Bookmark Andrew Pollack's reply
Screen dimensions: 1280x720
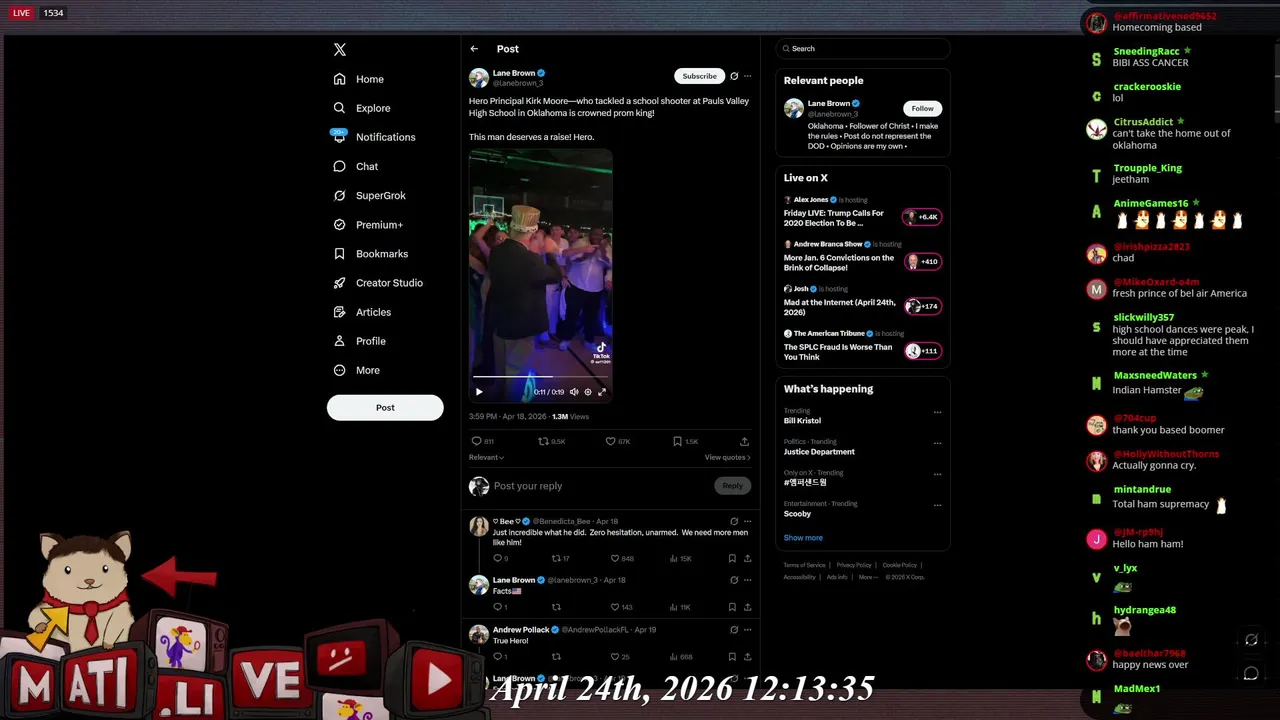point(732,657)
